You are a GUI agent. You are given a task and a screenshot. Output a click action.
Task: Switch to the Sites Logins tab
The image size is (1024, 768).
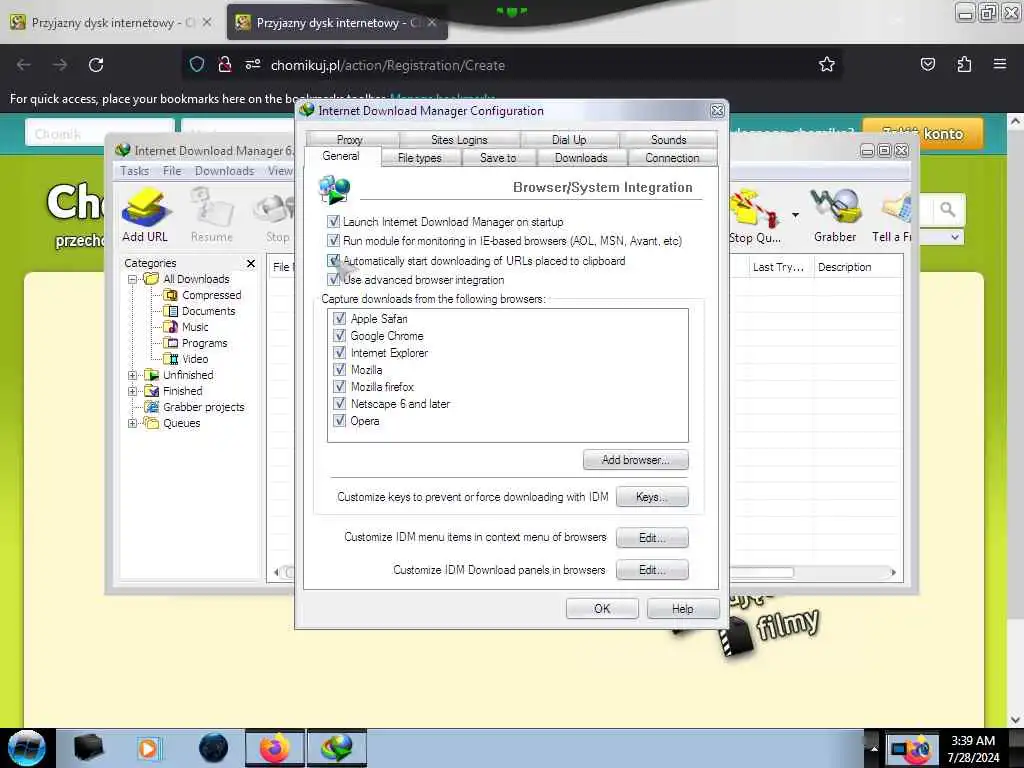pyautogui.click(x=459, y=139)
